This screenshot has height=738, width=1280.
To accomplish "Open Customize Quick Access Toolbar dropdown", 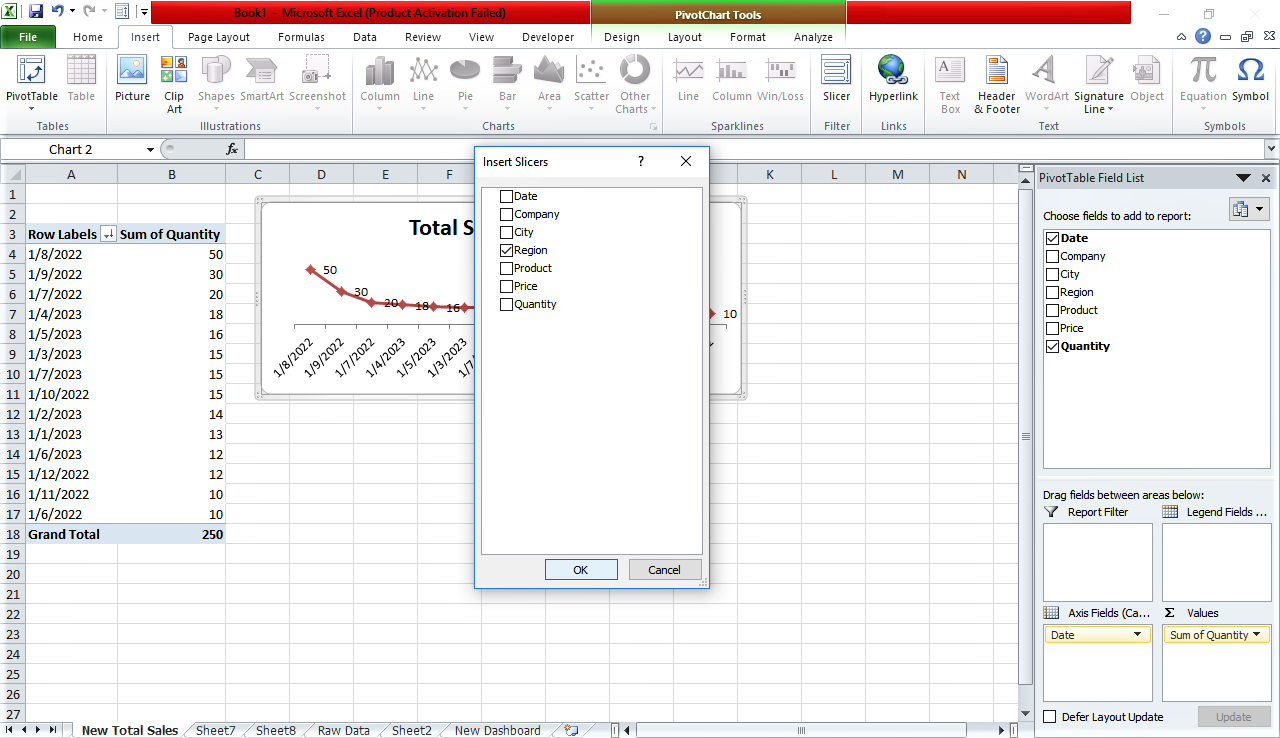I will coord(145,12).
